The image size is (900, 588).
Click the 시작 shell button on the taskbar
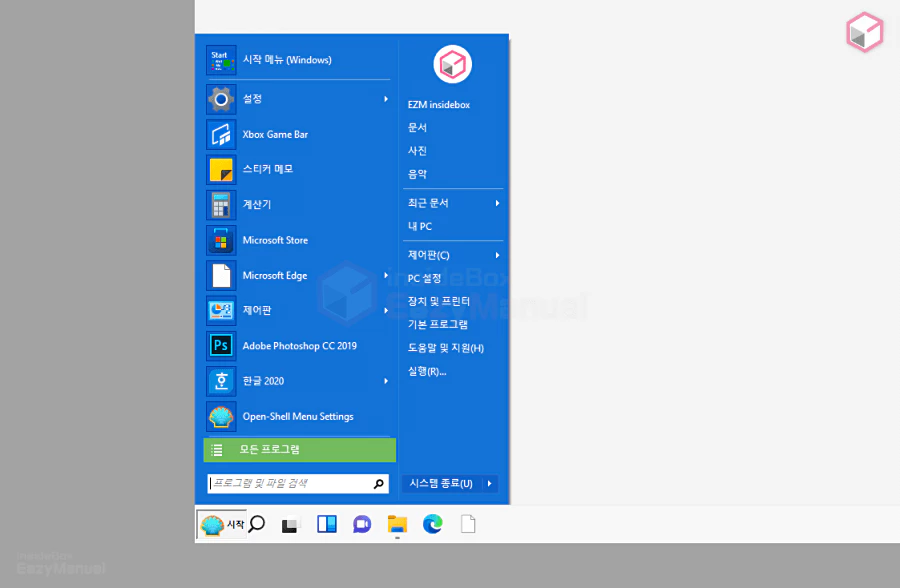(x=222, y=524)
